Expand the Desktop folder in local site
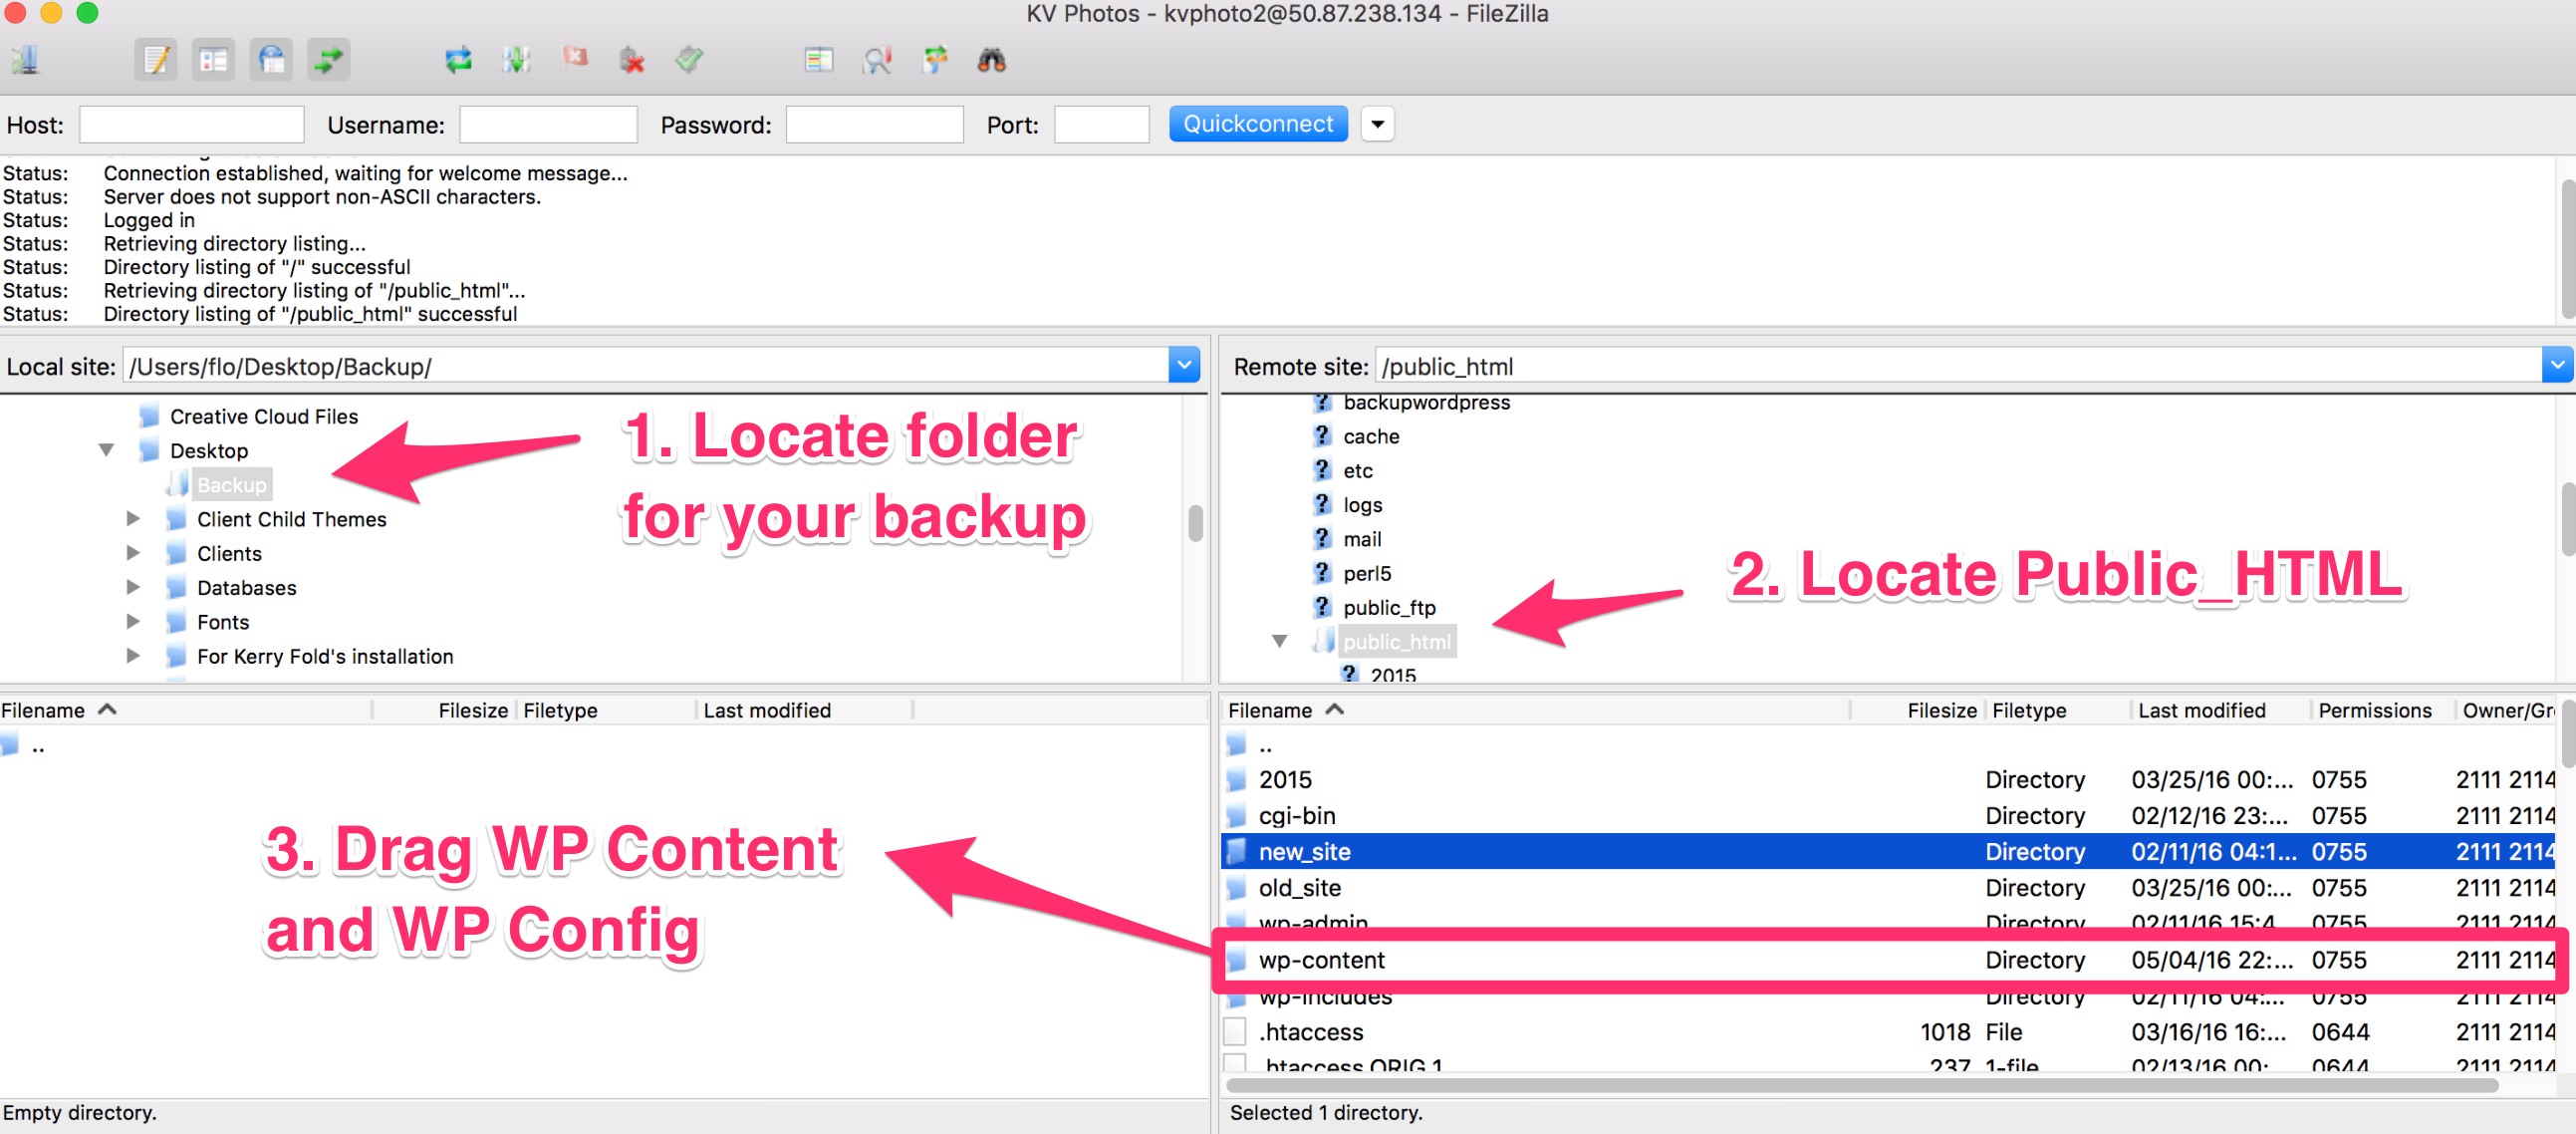The image size is (2576, 1134). (x=106, y=450)
